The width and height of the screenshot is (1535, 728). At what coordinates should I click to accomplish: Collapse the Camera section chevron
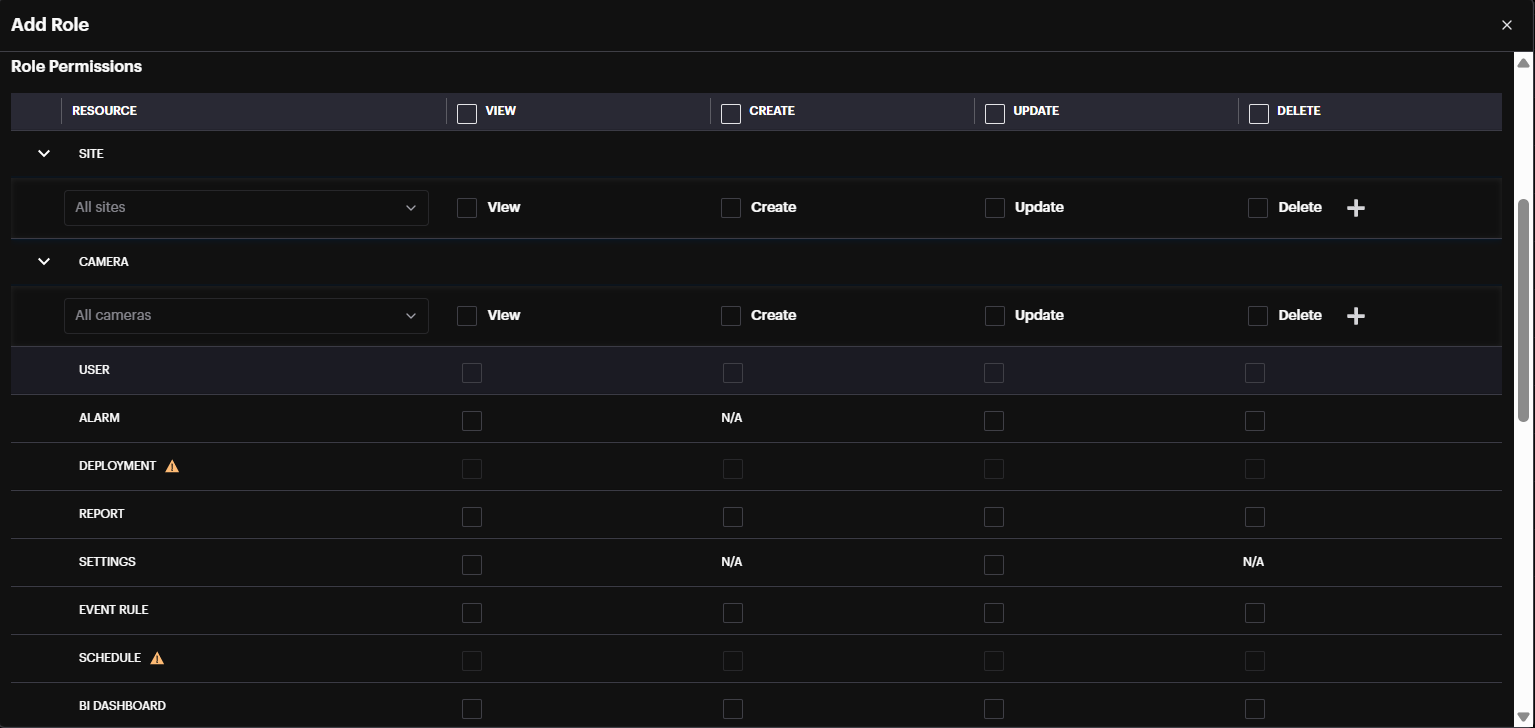(44, 262)
